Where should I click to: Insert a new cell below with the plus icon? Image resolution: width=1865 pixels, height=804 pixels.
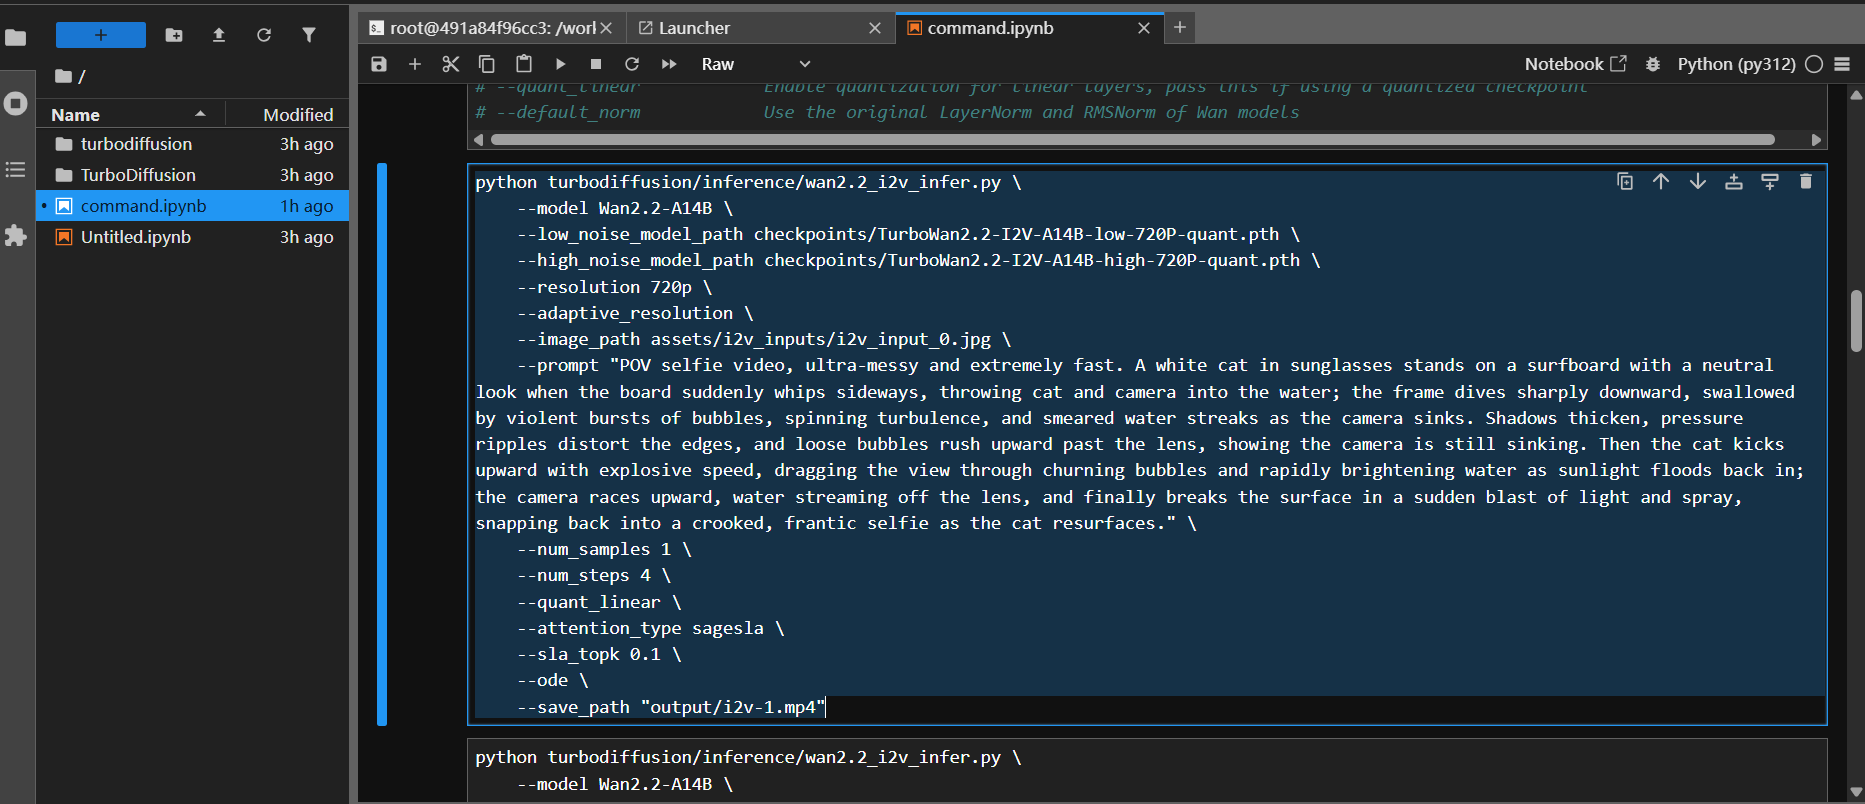click(x=415, y=64)
